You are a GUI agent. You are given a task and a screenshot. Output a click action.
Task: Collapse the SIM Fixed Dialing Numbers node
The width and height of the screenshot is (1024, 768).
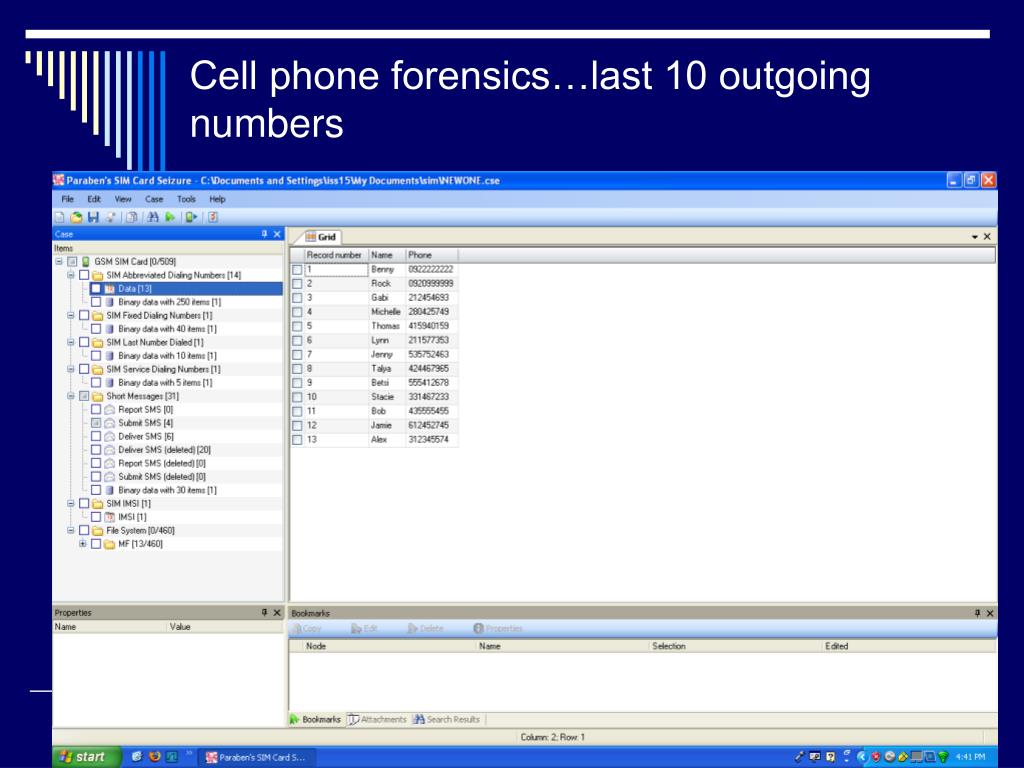[71, 315]
